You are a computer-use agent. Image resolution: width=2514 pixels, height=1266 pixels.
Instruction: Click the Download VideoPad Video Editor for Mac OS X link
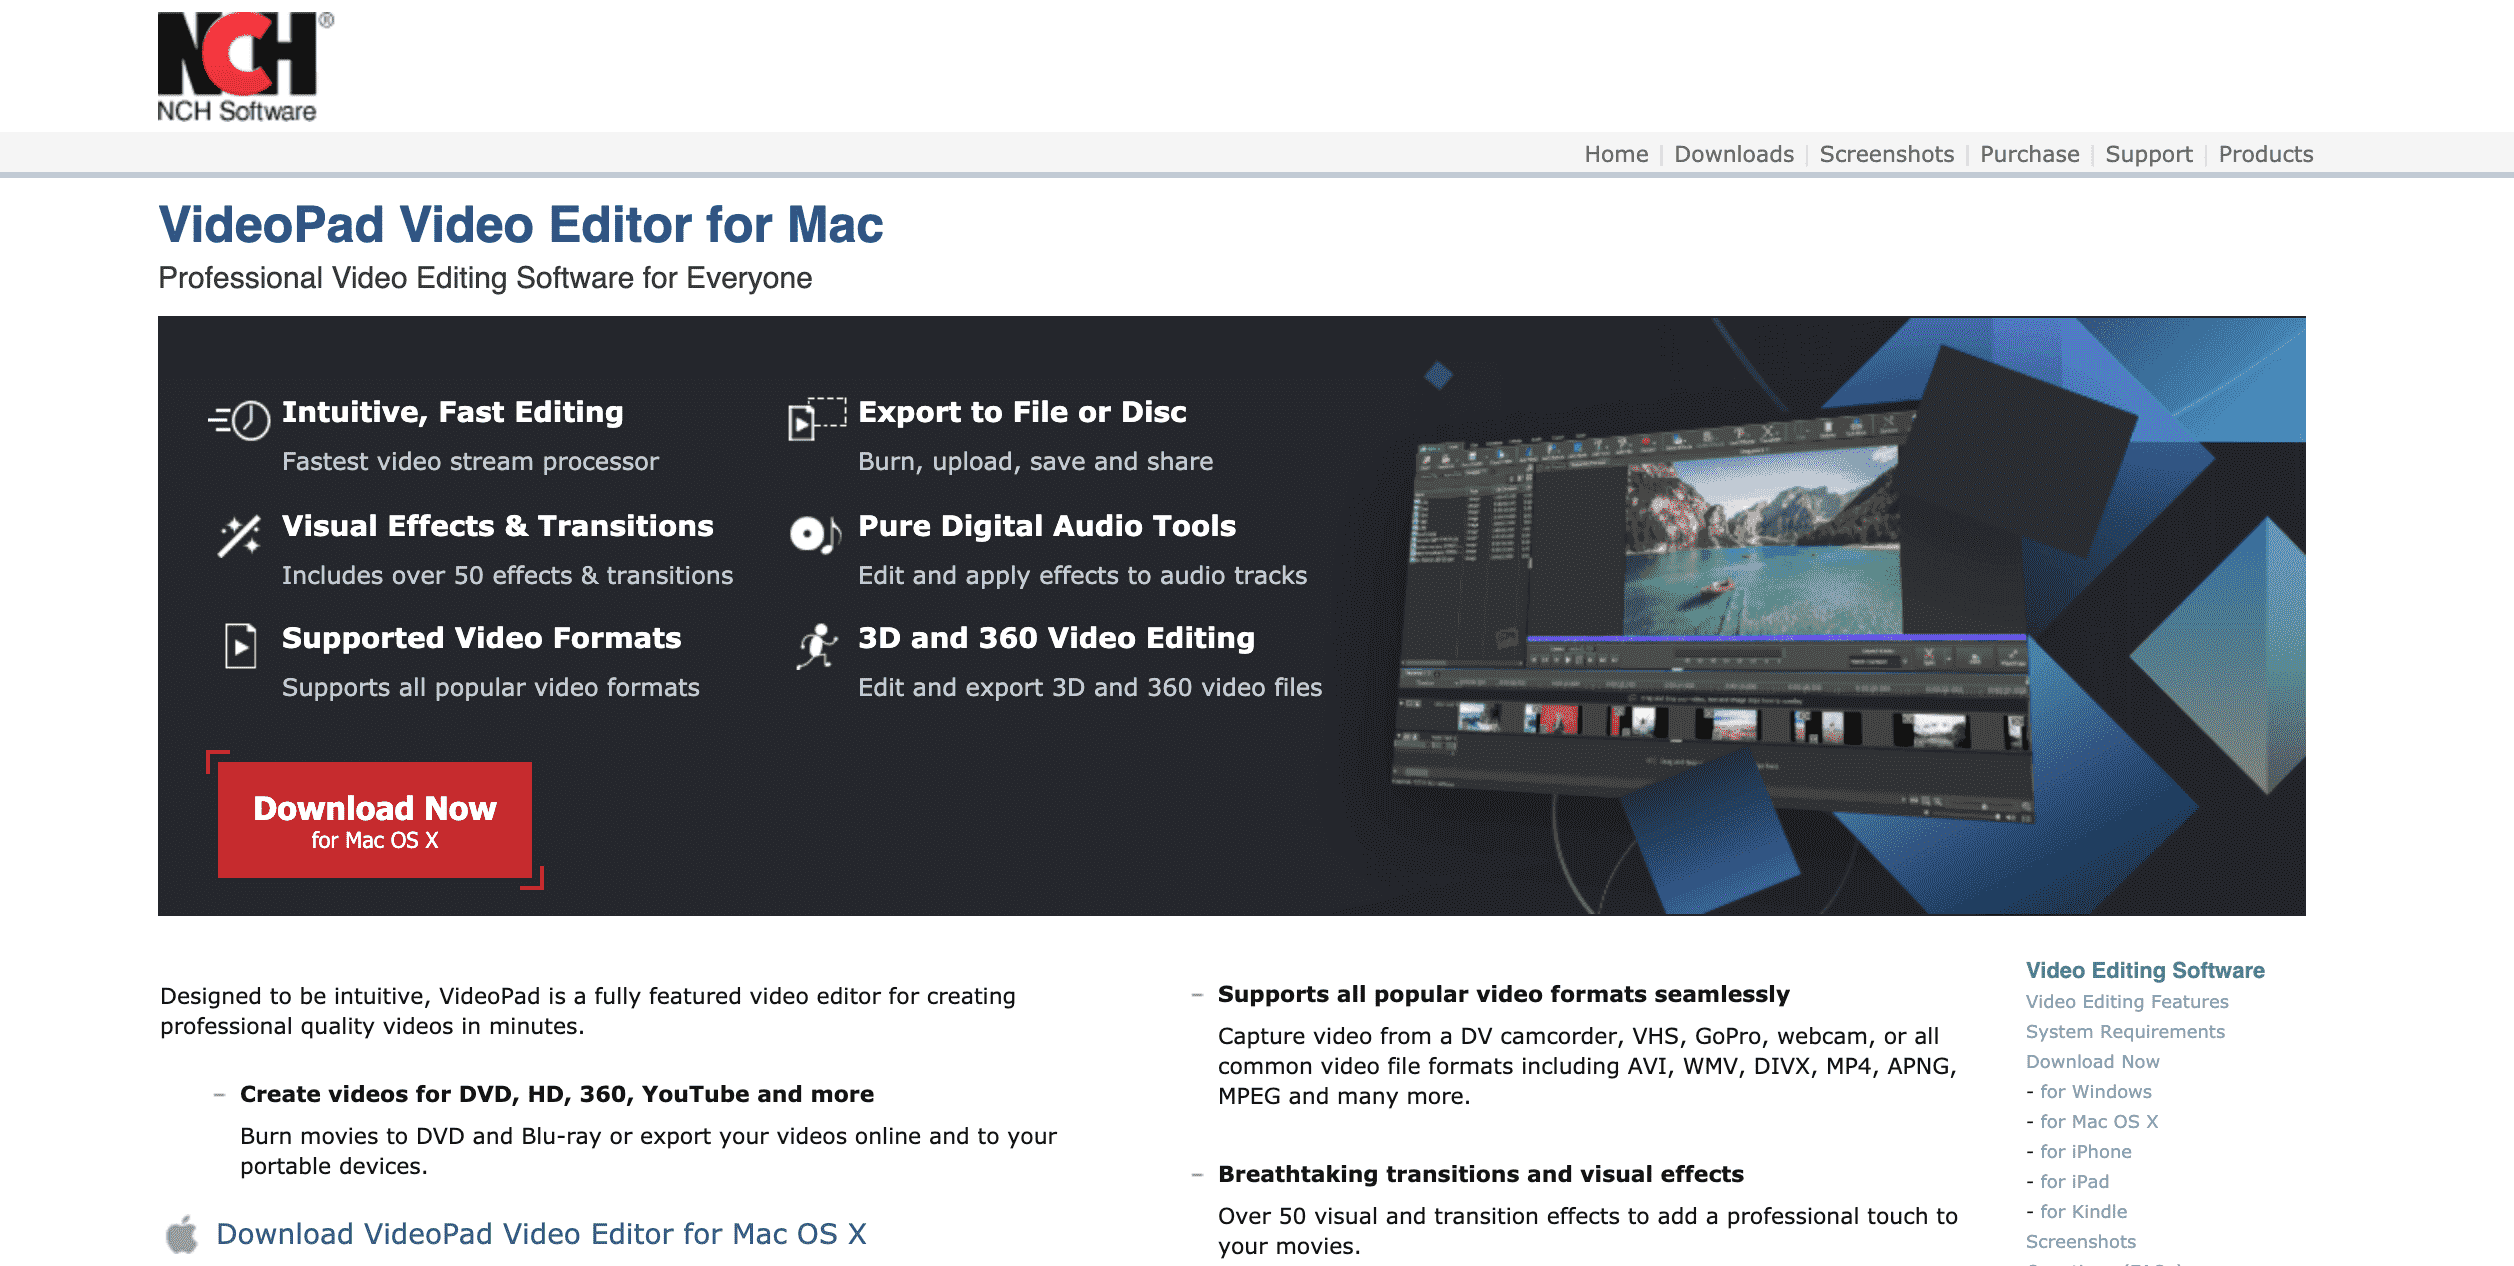(x=541, y=1234)
